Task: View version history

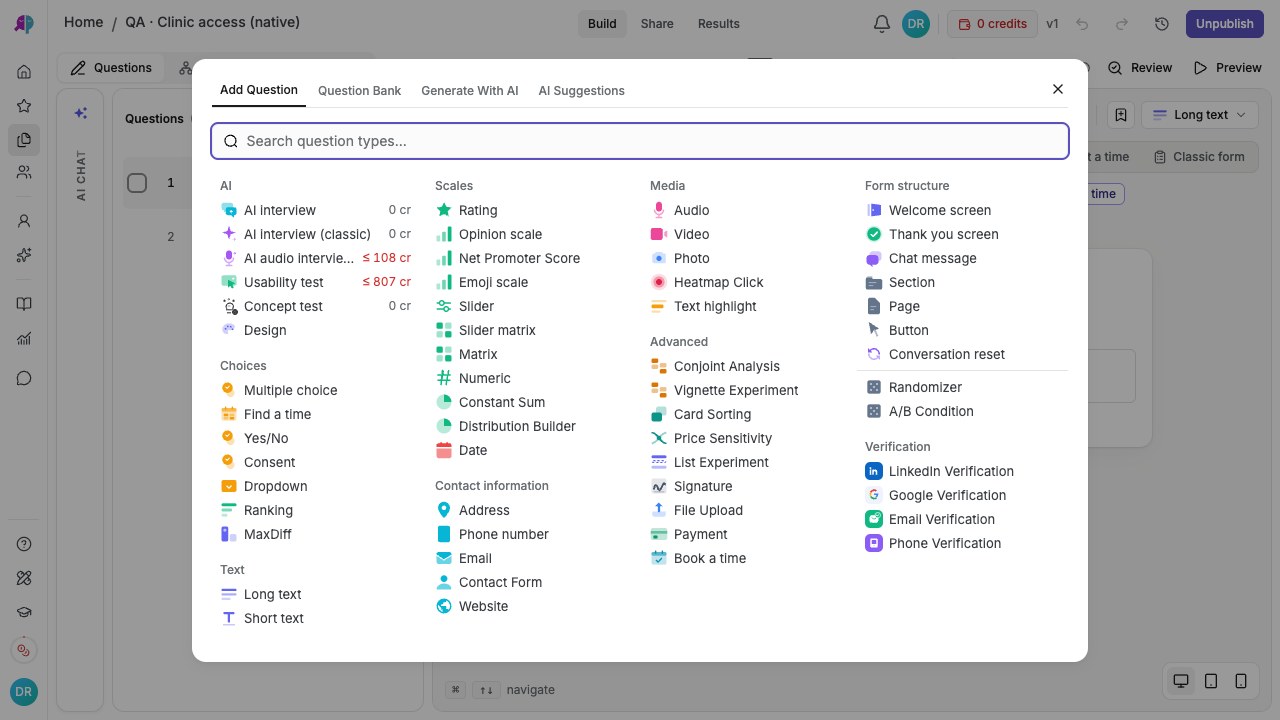Action: pyautogui.click(x=1162, y=23)
